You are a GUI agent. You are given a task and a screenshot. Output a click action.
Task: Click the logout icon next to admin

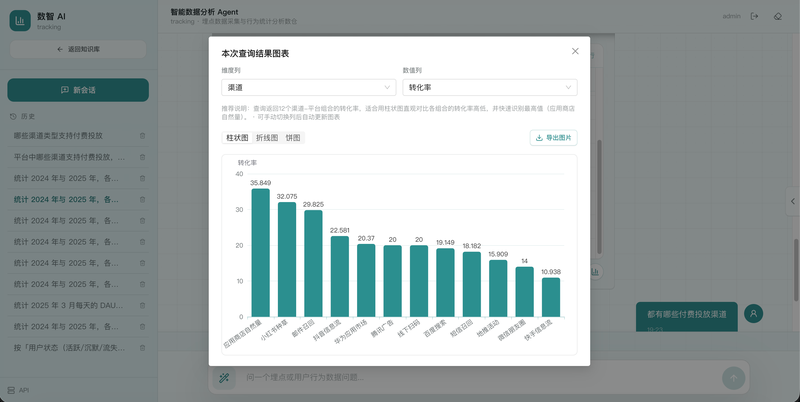[x=754, y=16]
